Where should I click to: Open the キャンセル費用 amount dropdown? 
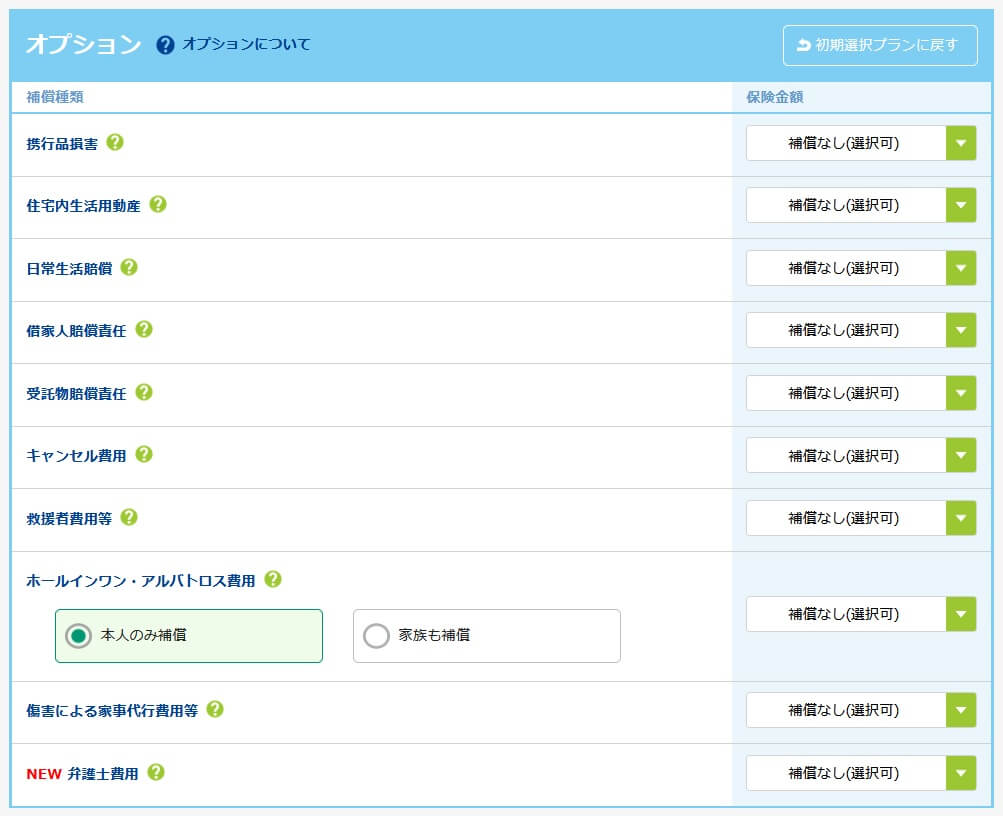coord(861,455)
